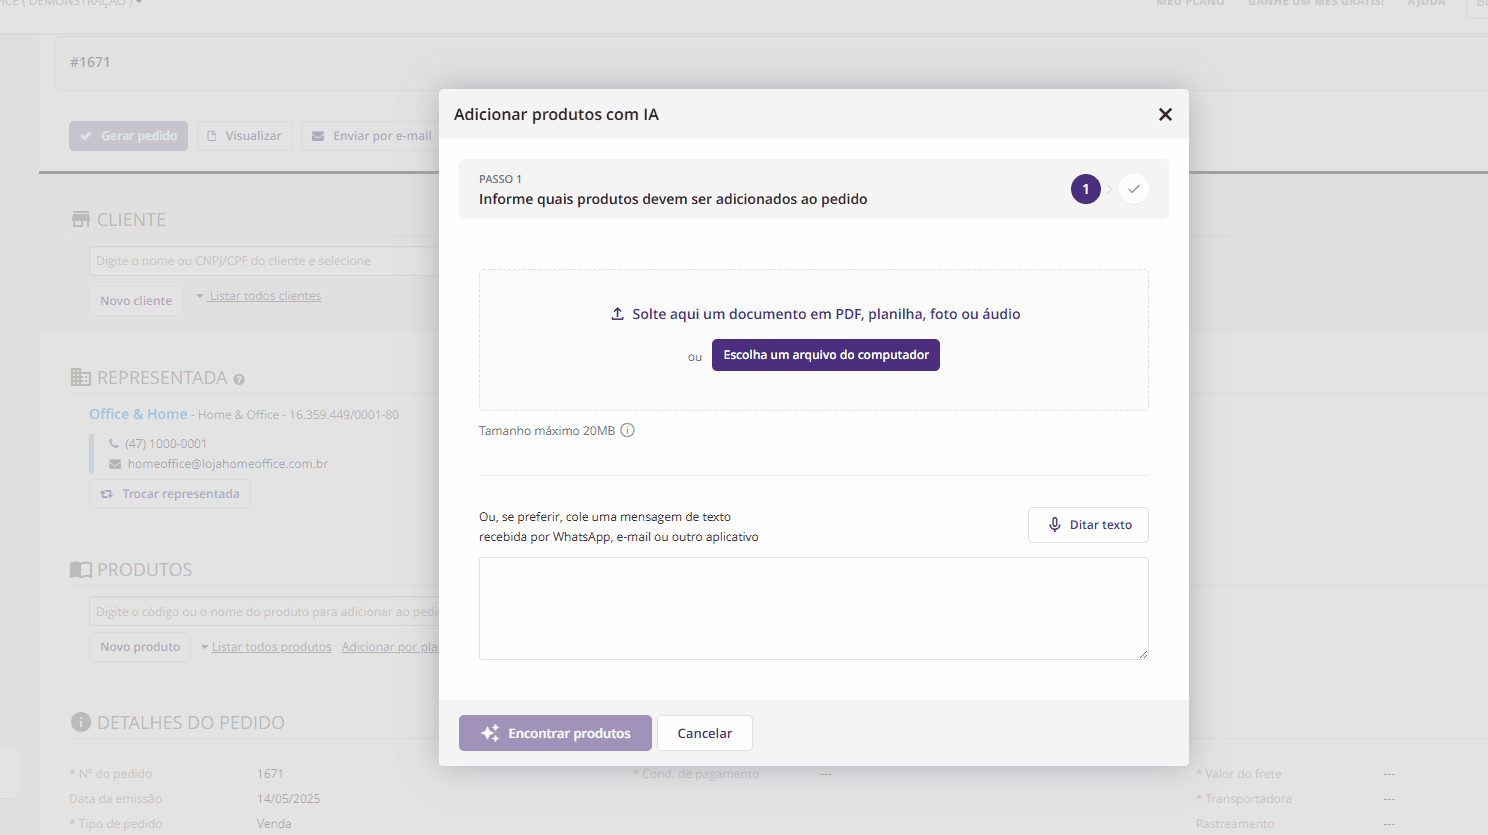Click the 14/05/2025 emission date value
The width and height of the screenshot is (1488, 835).
click(x=288, y=799)
